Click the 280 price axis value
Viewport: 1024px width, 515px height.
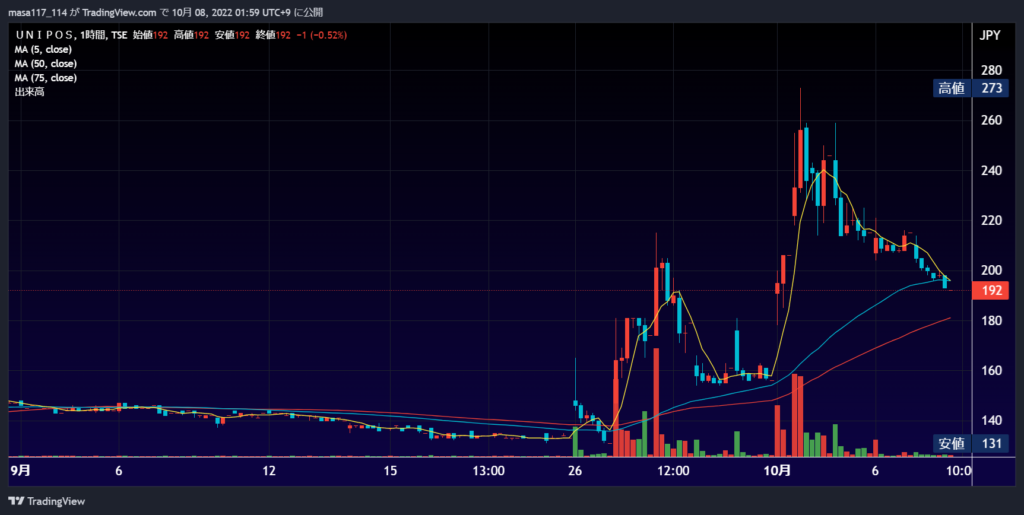tap(991, 70)
